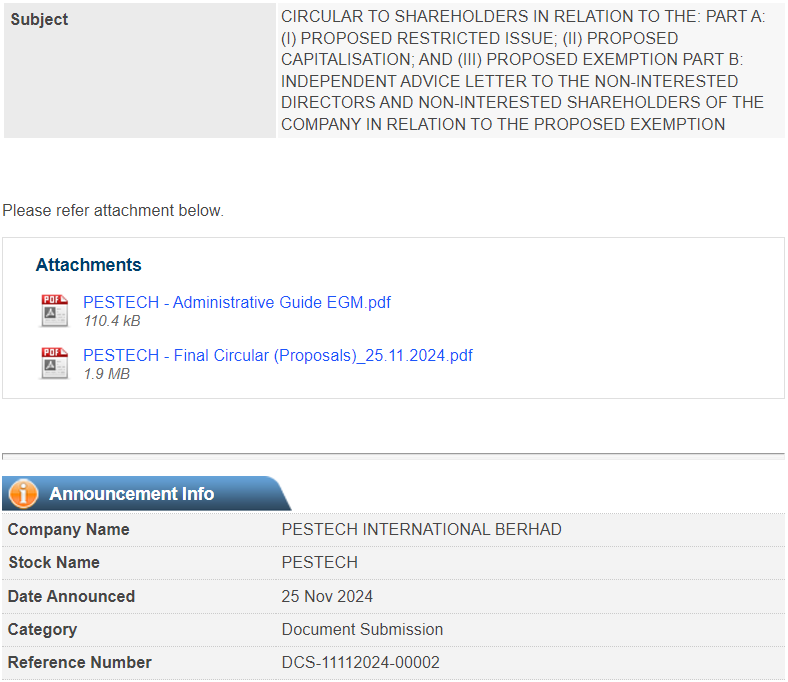This screenshot has width=788, height=682.
Task: Click 'Please refer attachment below' text
Action: tap(113, 211)
